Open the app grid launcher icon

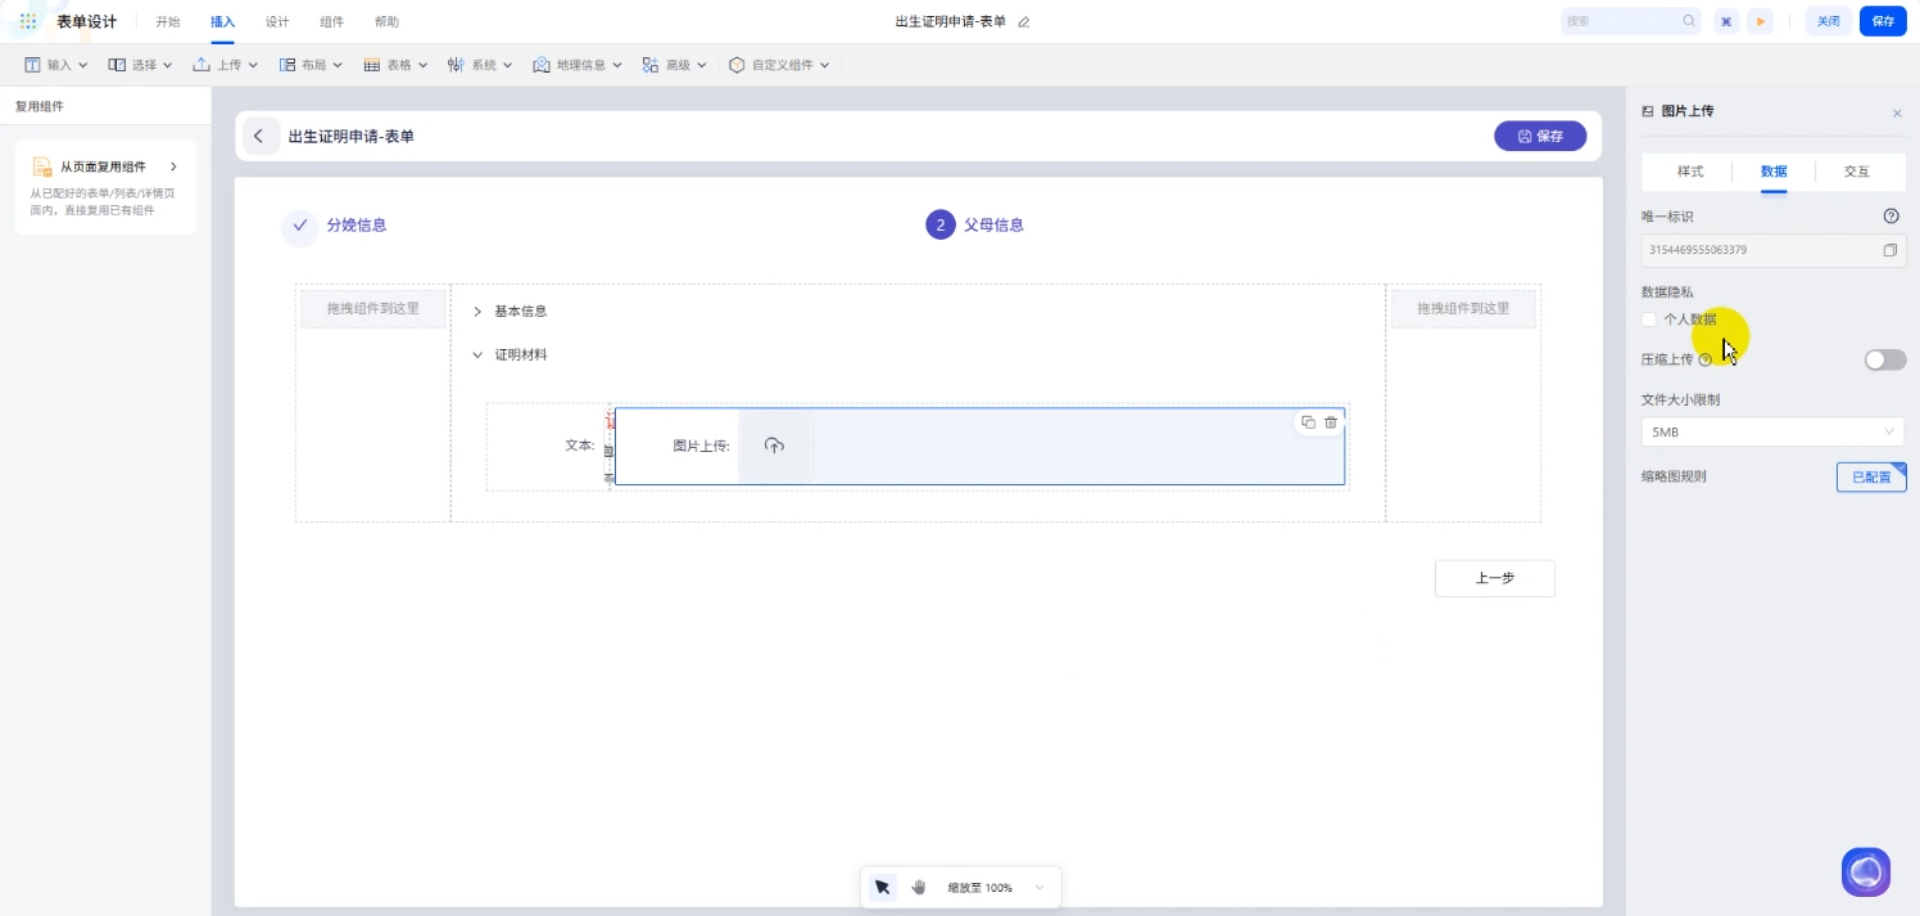[28, 21]
